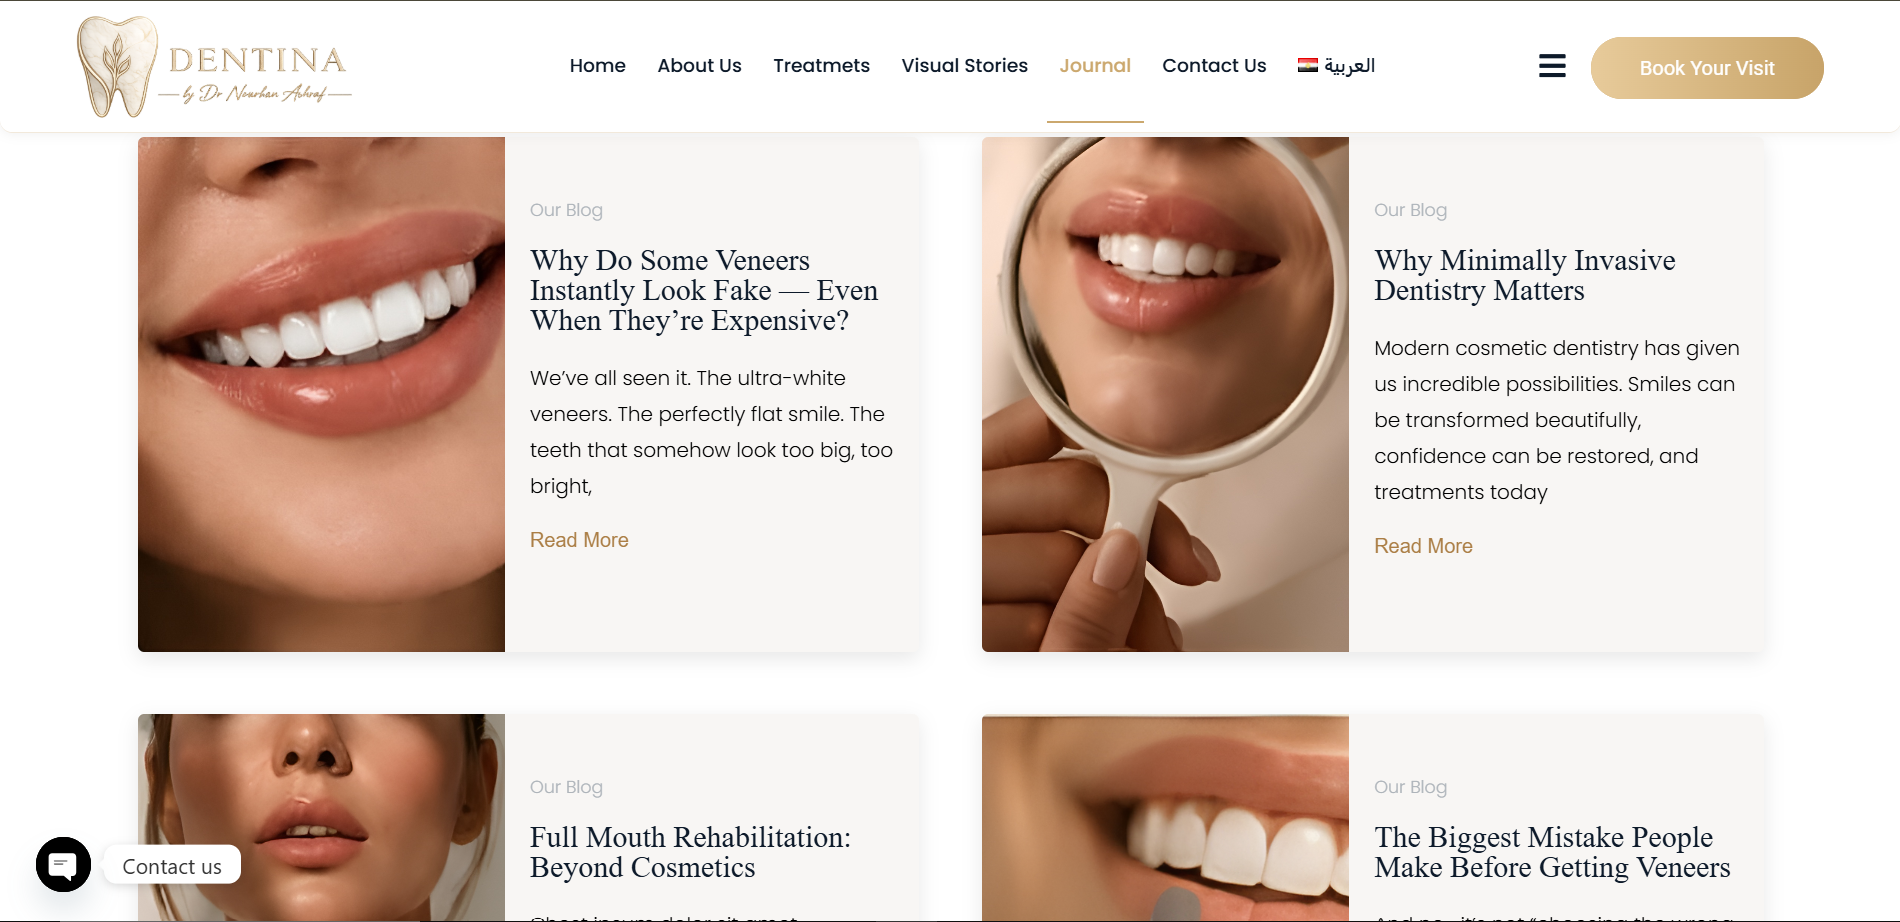Read More about fake-looking veneers
1900x922 pixels.
coord(579,540)
